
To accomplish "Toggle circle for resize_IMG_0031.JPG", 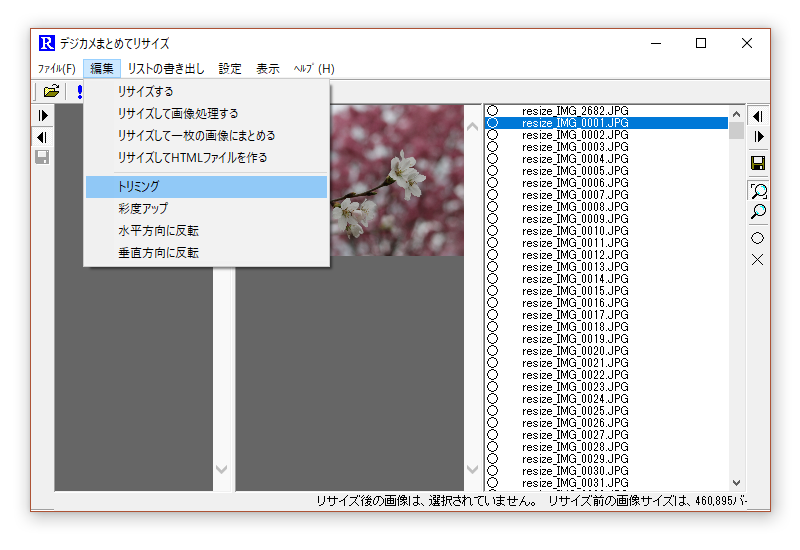I will pos(492,483).
